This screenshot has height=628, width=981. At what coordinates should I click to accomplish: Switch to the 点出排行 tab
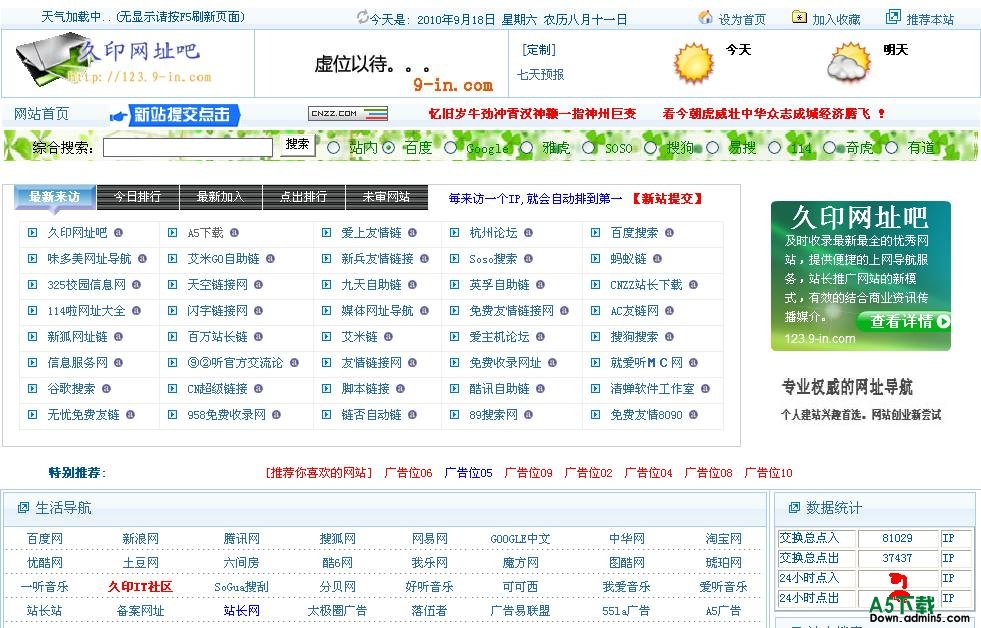point(303,197)
